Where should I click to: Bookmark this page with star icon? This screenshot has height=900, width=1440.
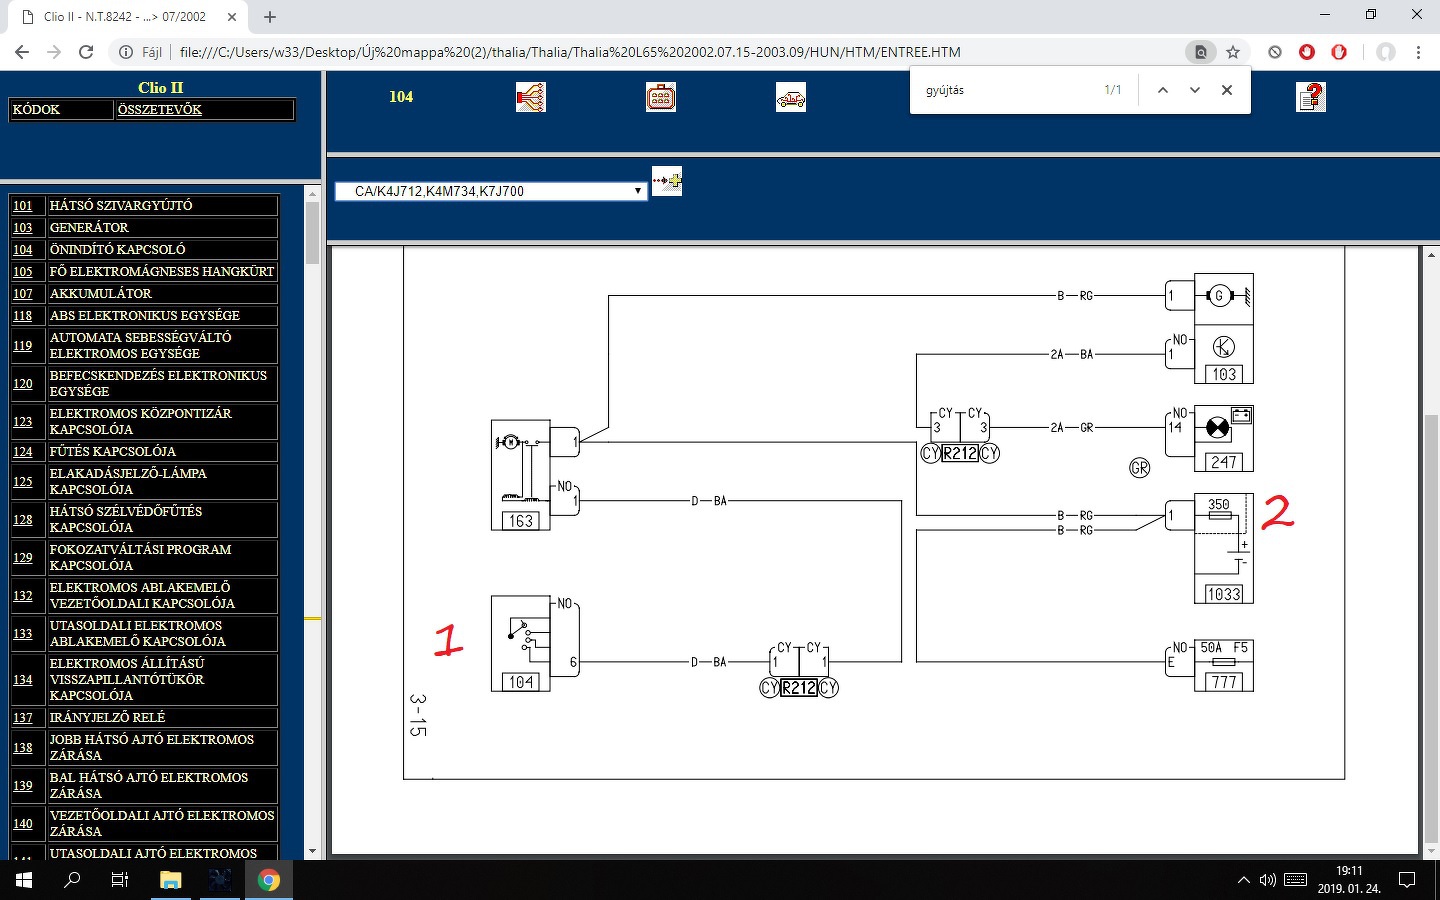(1233, 52)
